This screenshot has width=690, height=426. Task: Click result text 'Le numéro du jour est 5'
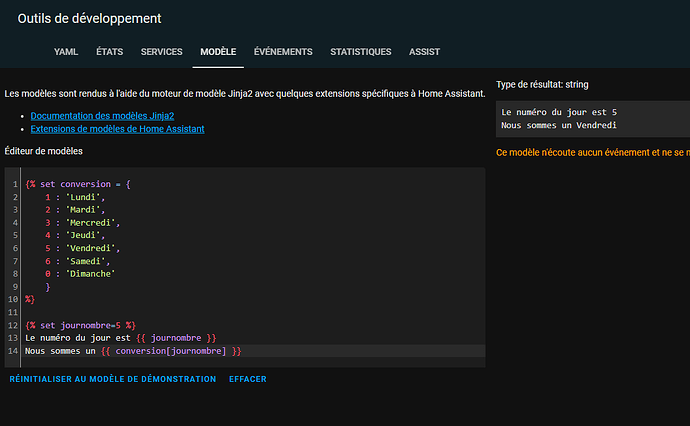(x=559, y=112)
